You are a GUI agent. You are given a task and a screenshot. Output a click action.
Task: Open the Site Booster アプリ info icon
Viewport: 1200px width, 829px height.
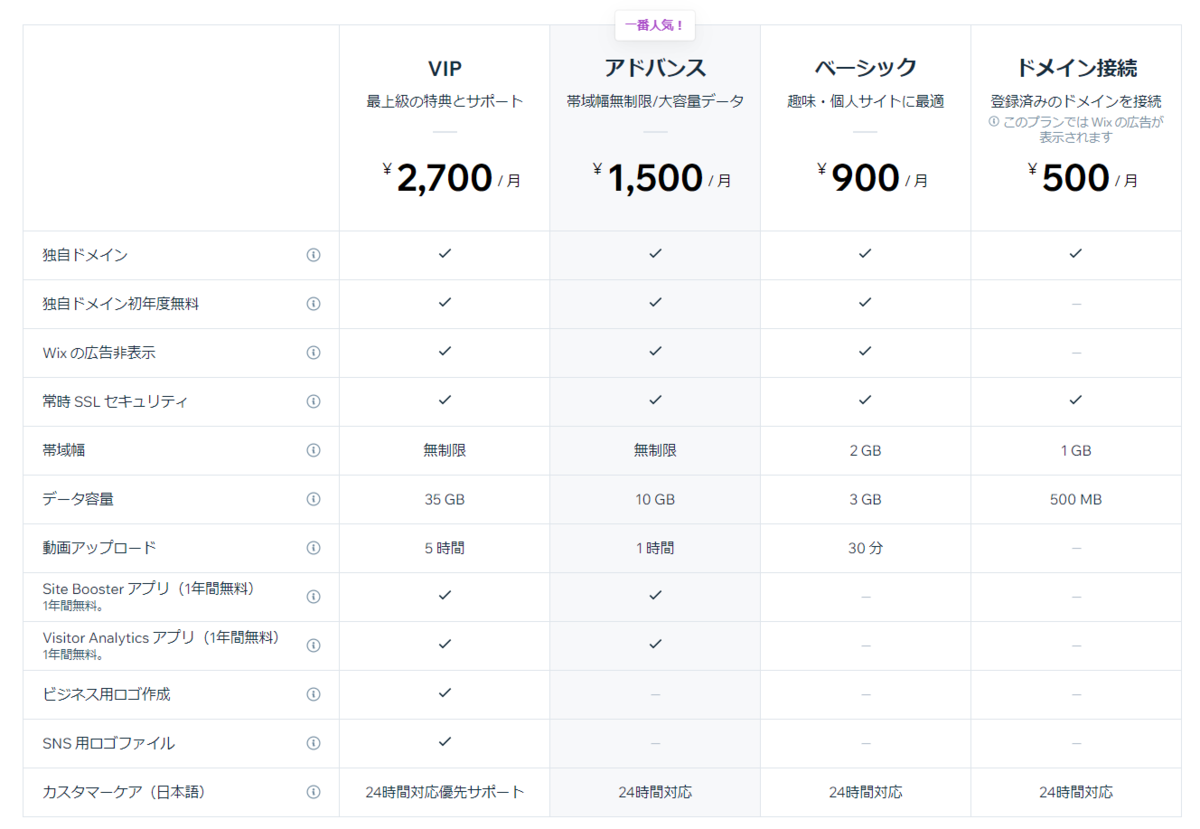click(x=313, y=596)
